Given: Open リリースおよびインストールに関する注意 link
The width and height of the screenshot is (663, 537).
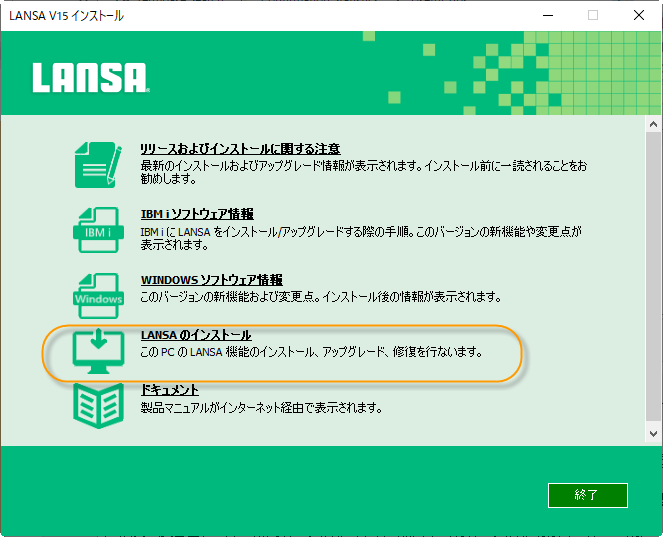Looking at the screenshot, I should (240, 149).
